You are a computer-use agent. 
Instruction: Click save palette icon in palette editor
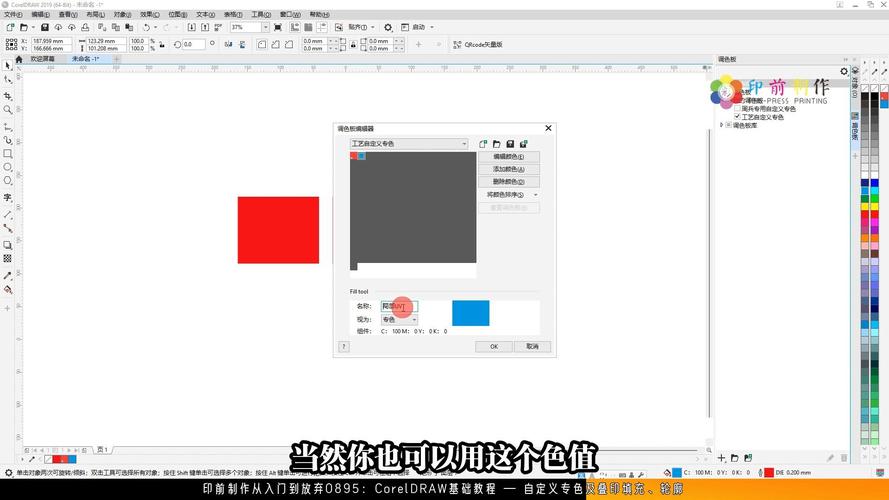pos(510,144)
